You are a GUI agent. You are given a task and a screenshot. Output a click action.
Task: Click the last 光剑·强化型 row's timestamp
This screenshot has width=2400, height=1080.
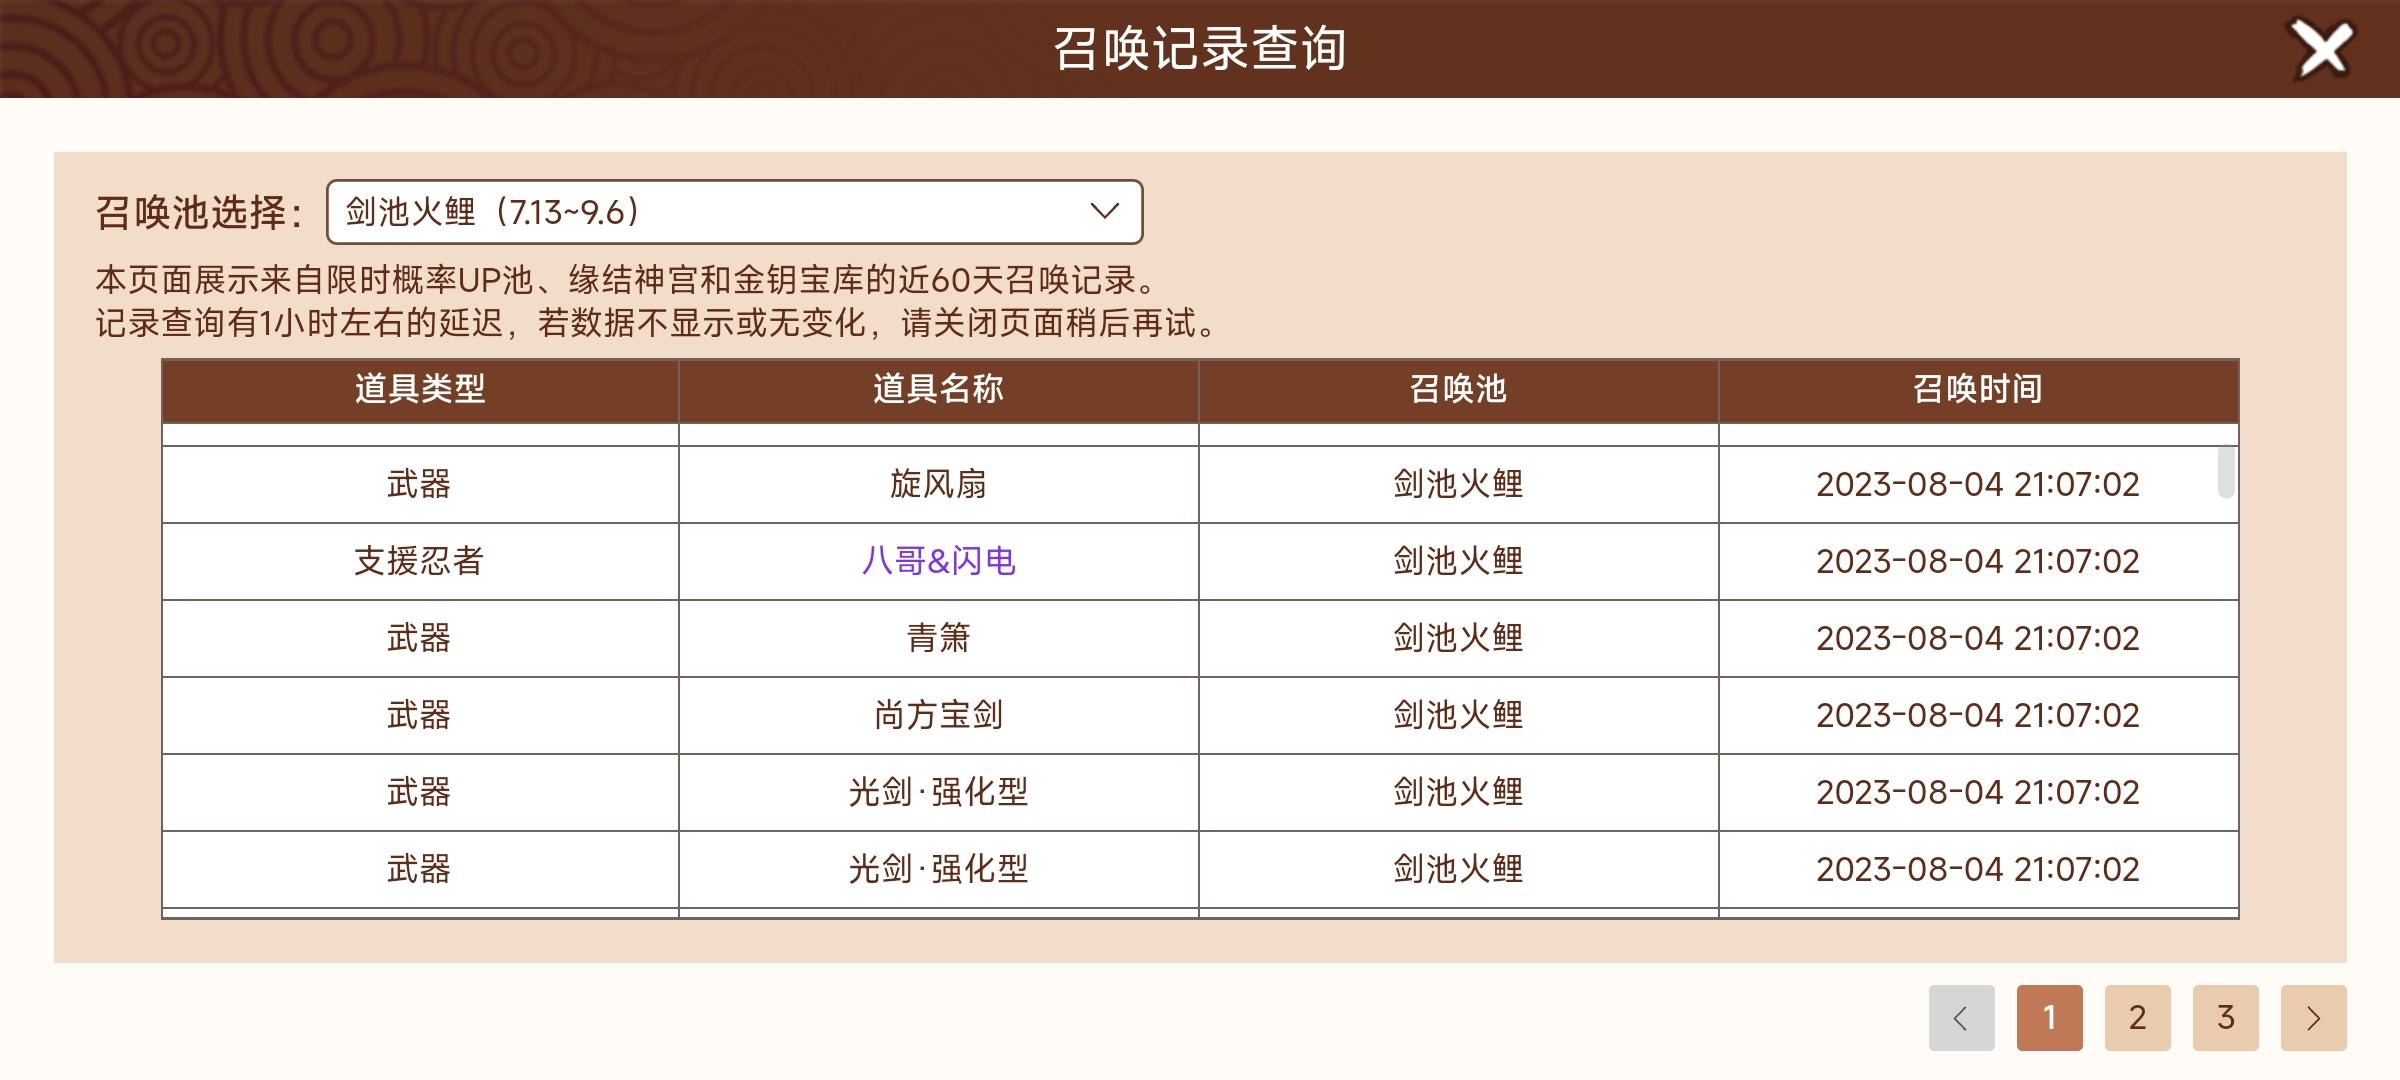(1977, 870)
